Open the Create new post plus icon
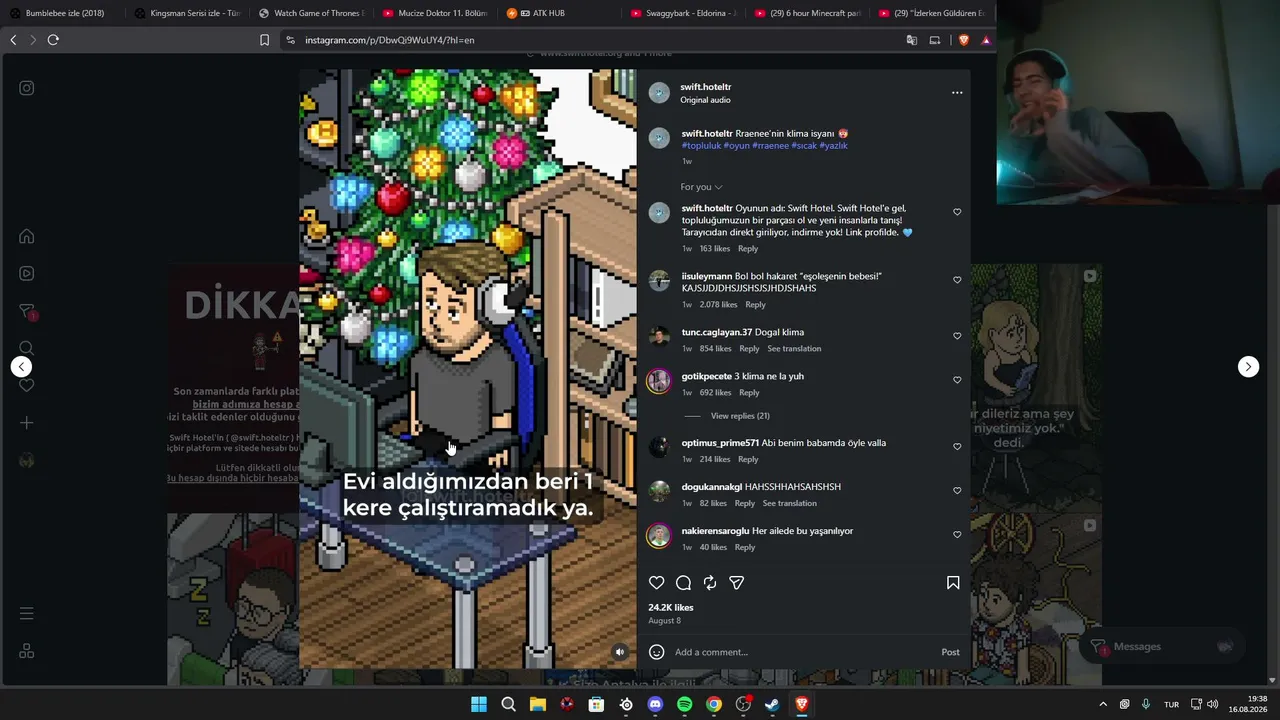 click(x=27, y=423)
